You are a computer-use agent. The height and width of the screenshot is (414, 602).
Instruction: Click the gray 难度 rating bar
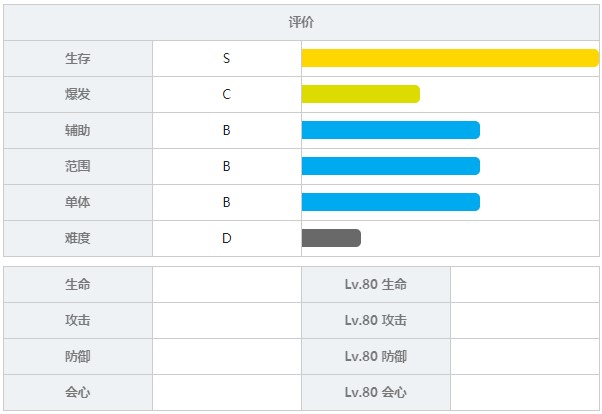click(331, 238)
